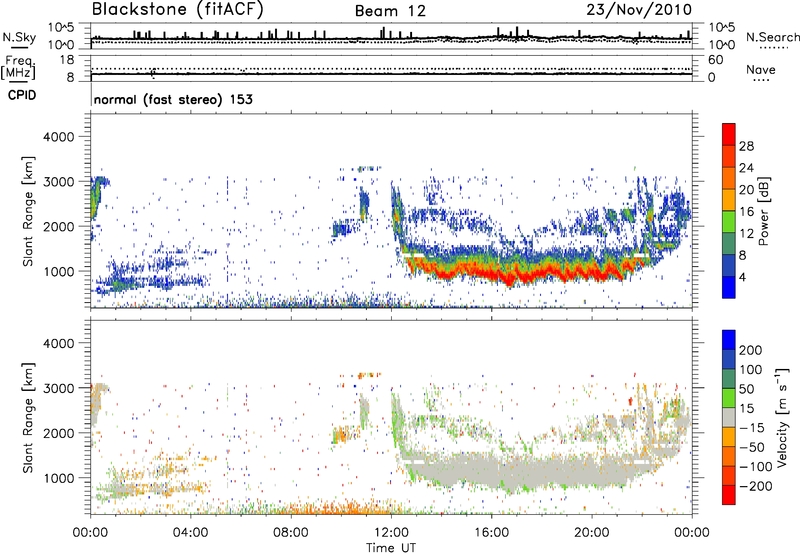
Task: Click the '60' Nave axis value
Action: click(715, 60)
